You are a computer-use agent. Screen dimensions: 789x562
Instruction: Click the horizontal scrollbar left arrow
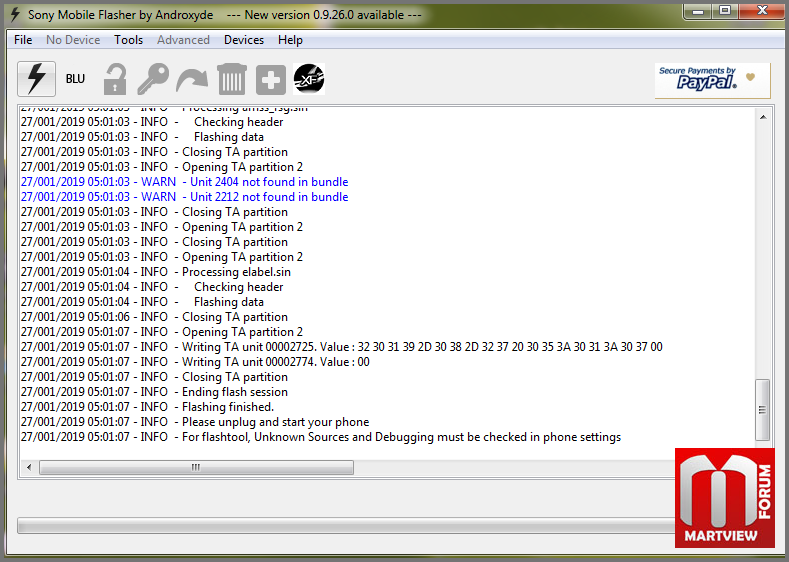coord(29,467)
